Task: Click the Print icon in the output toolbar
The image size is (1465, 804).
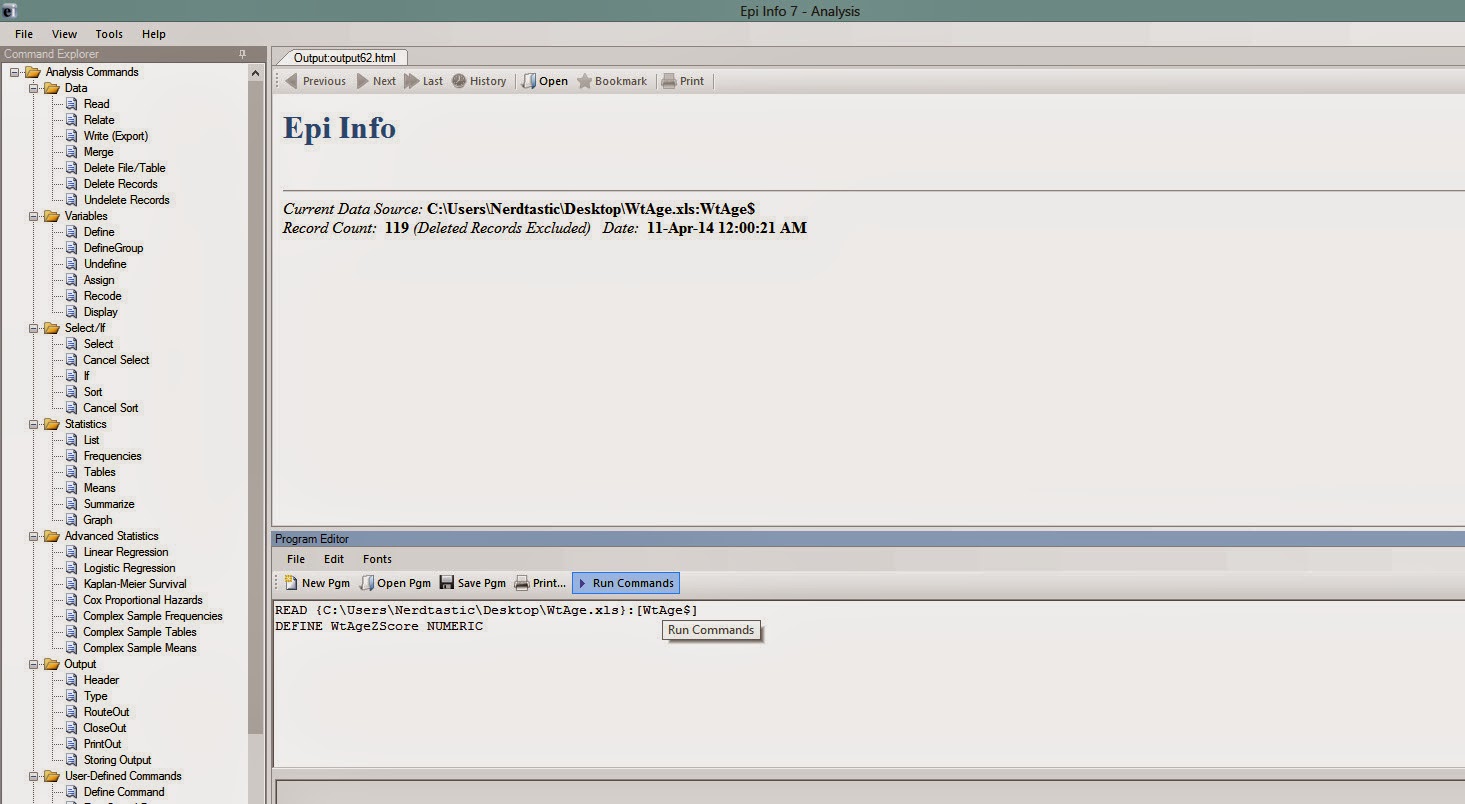Action: point(668,81)
